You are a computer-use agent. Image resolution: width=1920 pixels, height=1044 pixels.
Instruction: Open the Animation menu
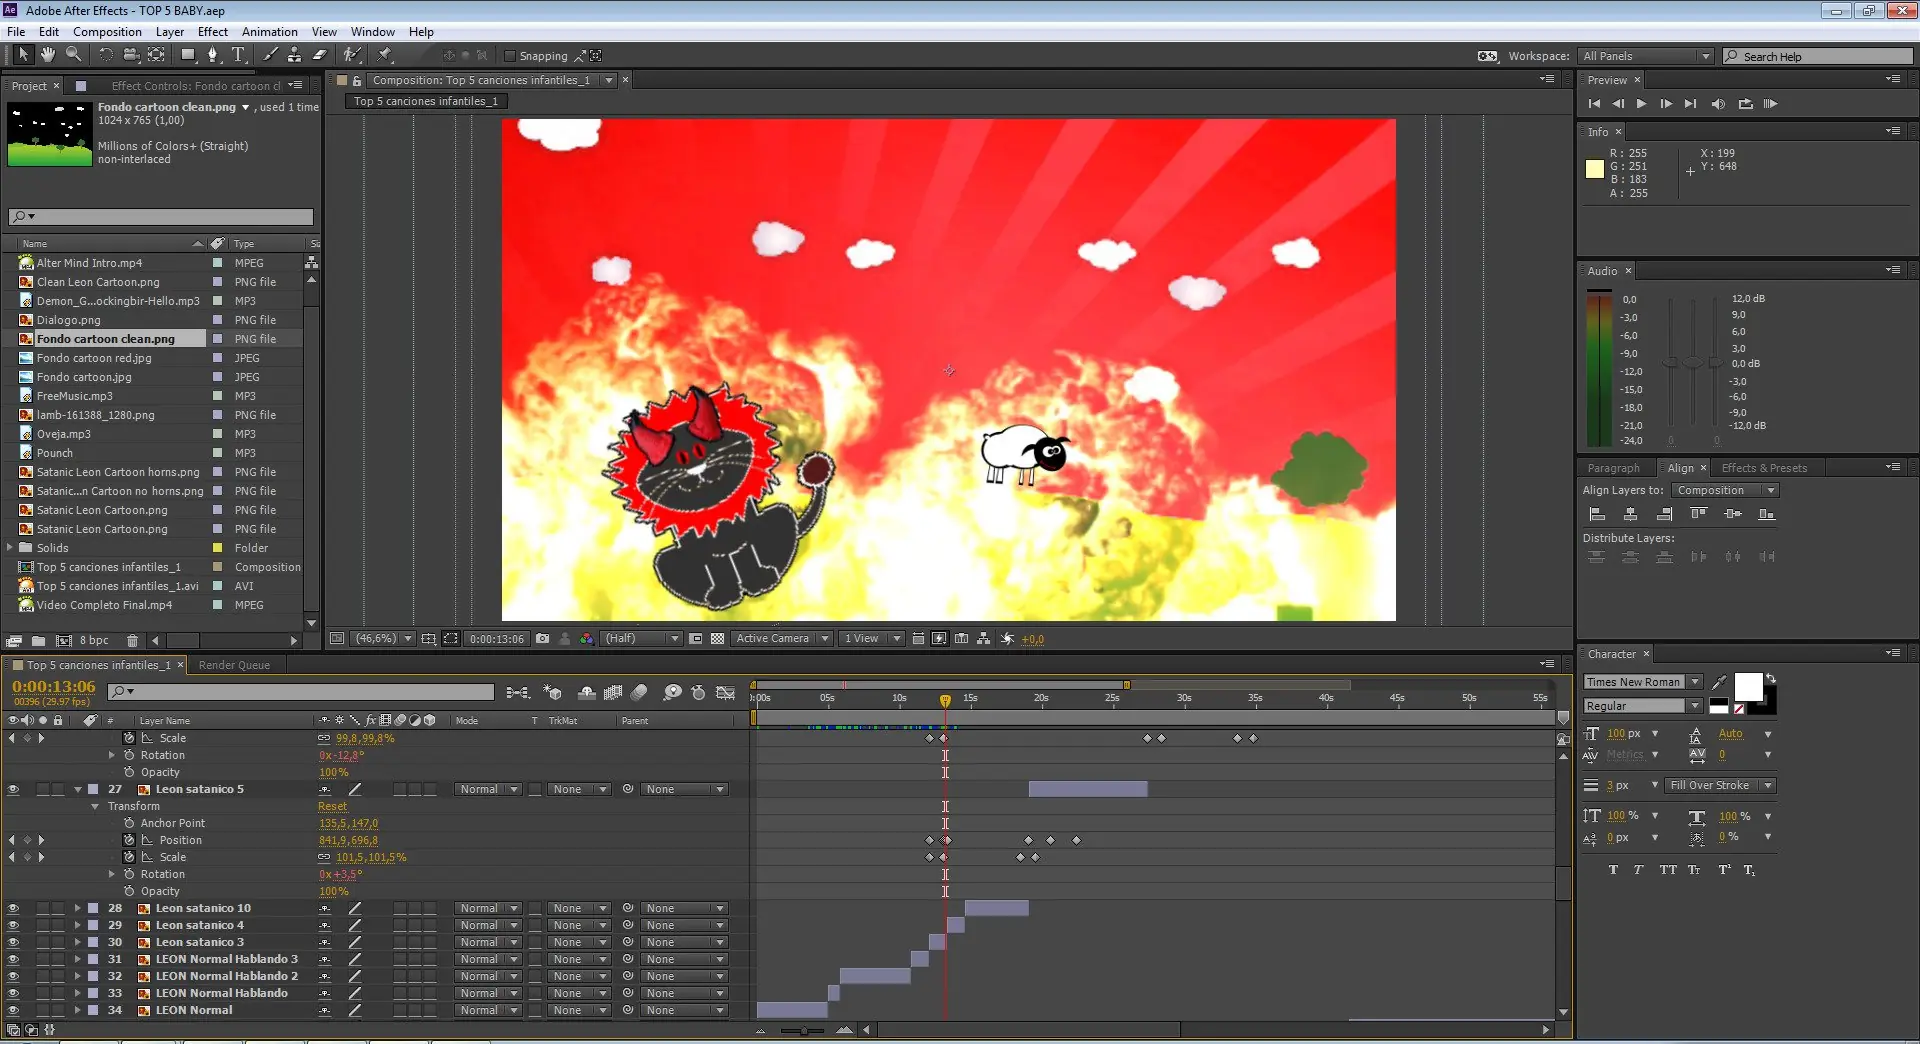click(x=270, y=31)
